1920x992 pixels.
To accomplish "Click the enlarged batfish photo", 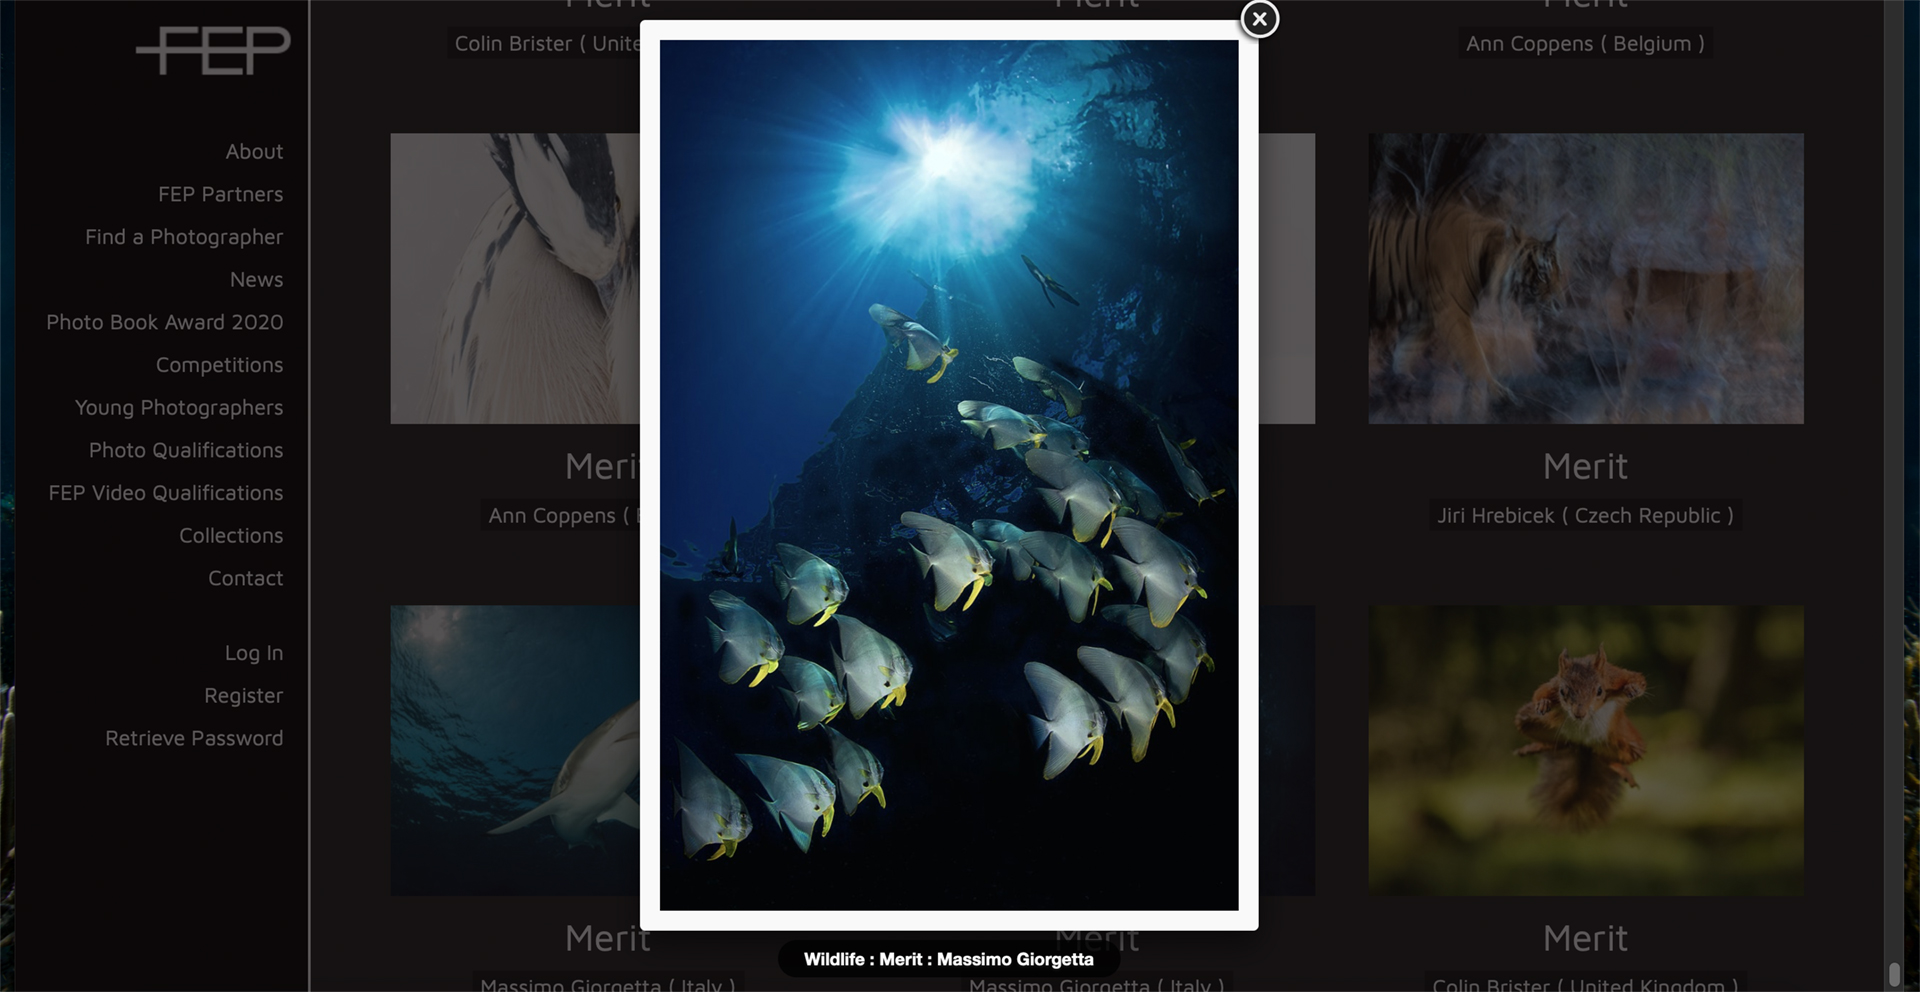I will (x=949, y=475).
